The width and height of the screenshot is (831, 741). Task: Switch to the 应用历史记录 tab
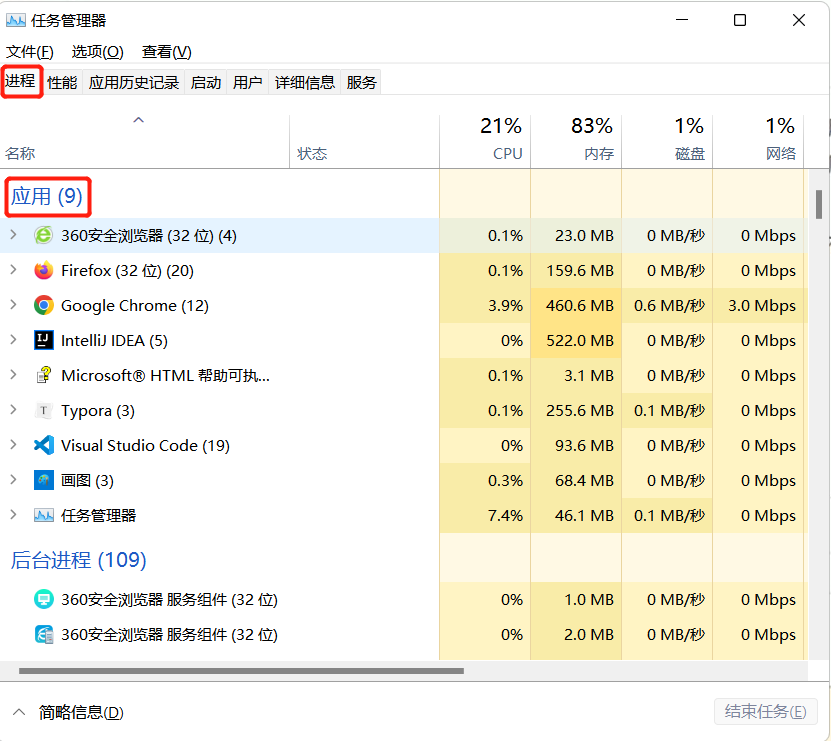click(134, 83)
